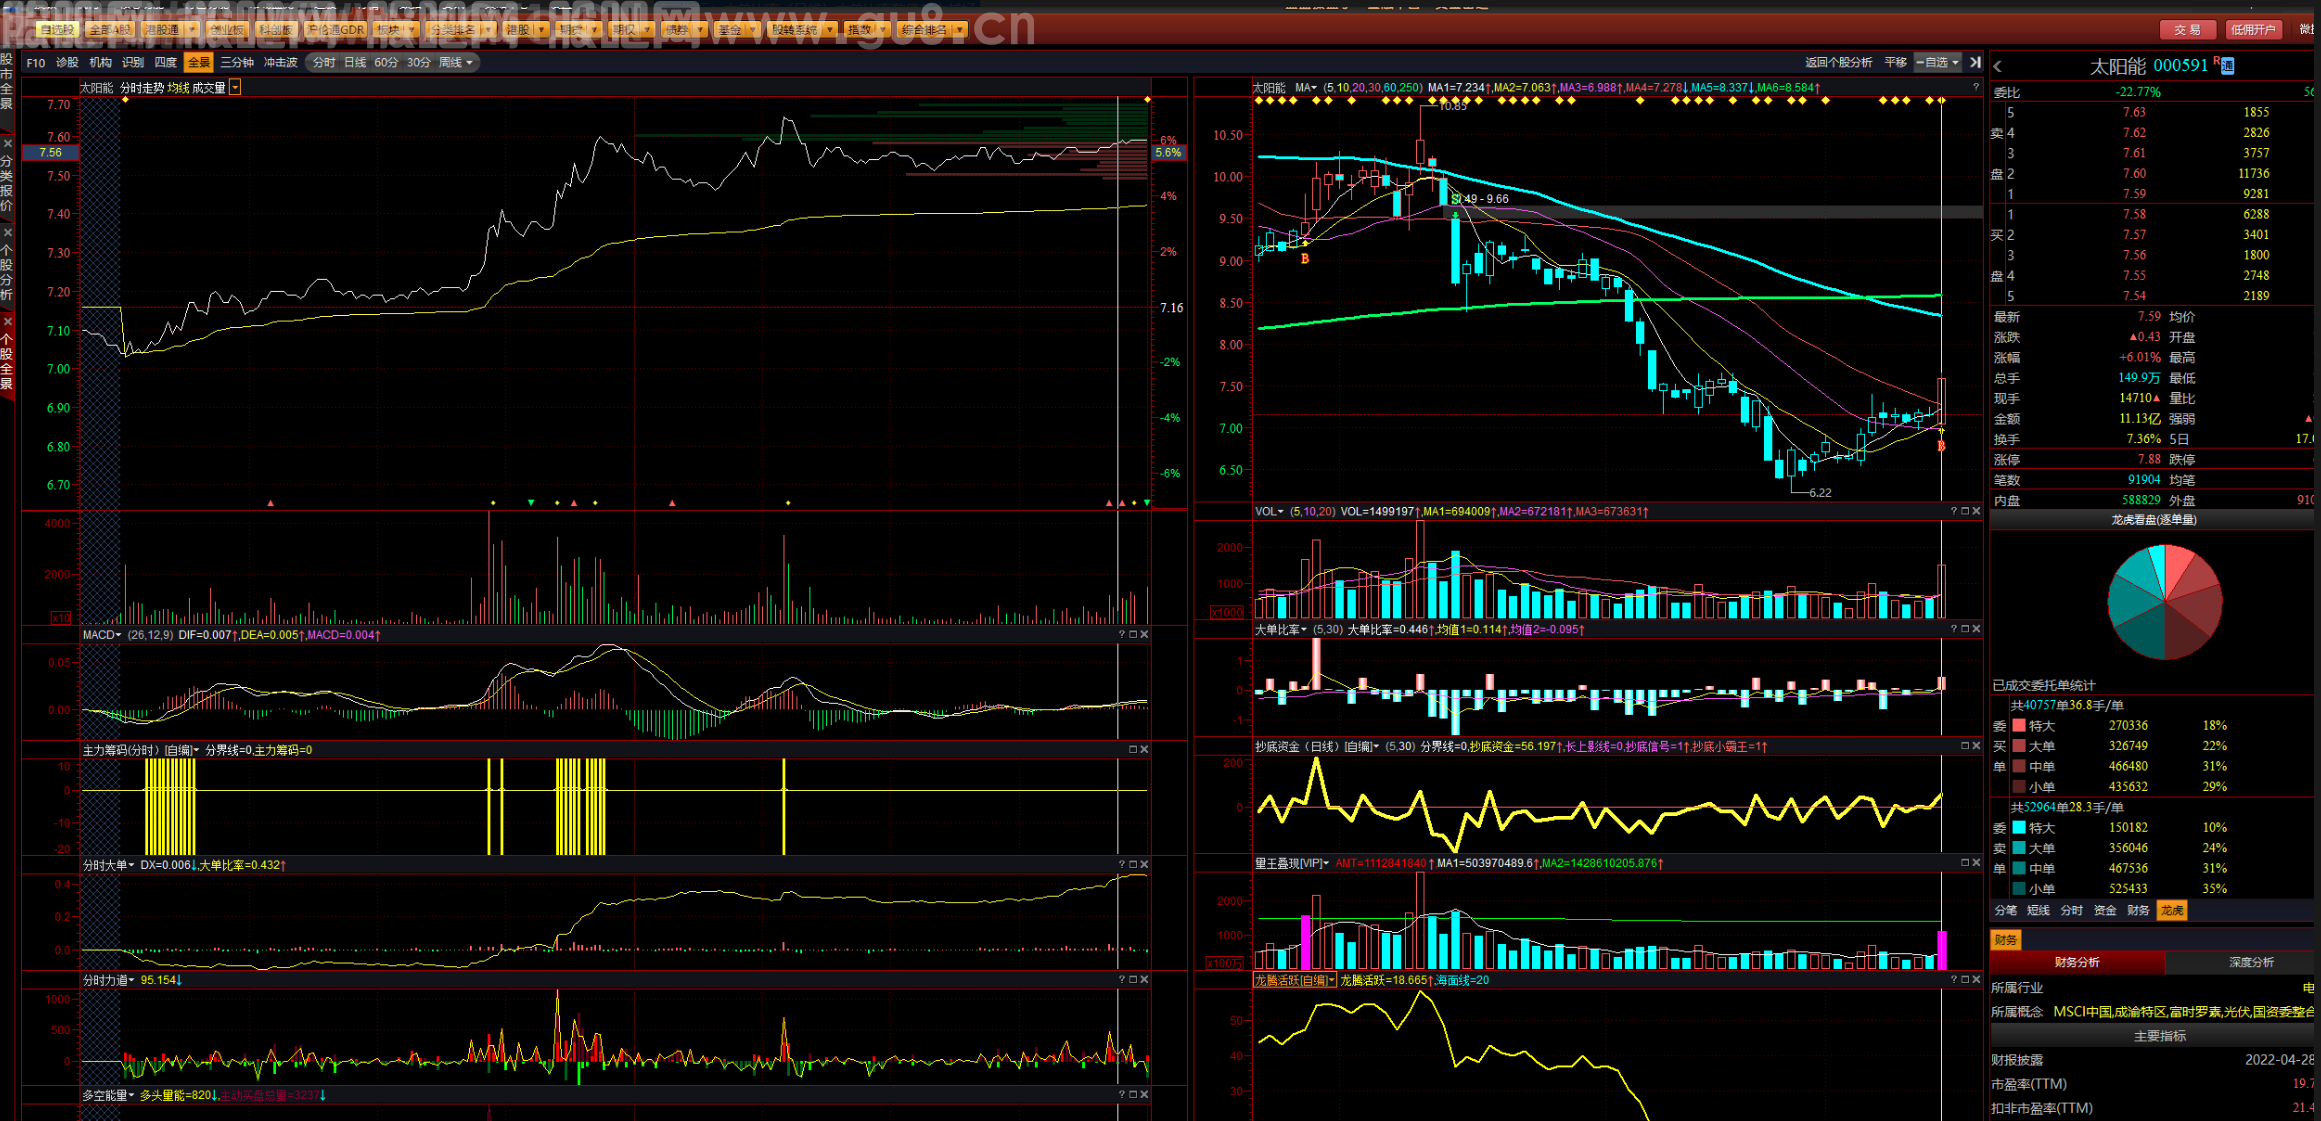
Task: Close the 大单比率 indicator panel
Action: (x=1976, y=629)
